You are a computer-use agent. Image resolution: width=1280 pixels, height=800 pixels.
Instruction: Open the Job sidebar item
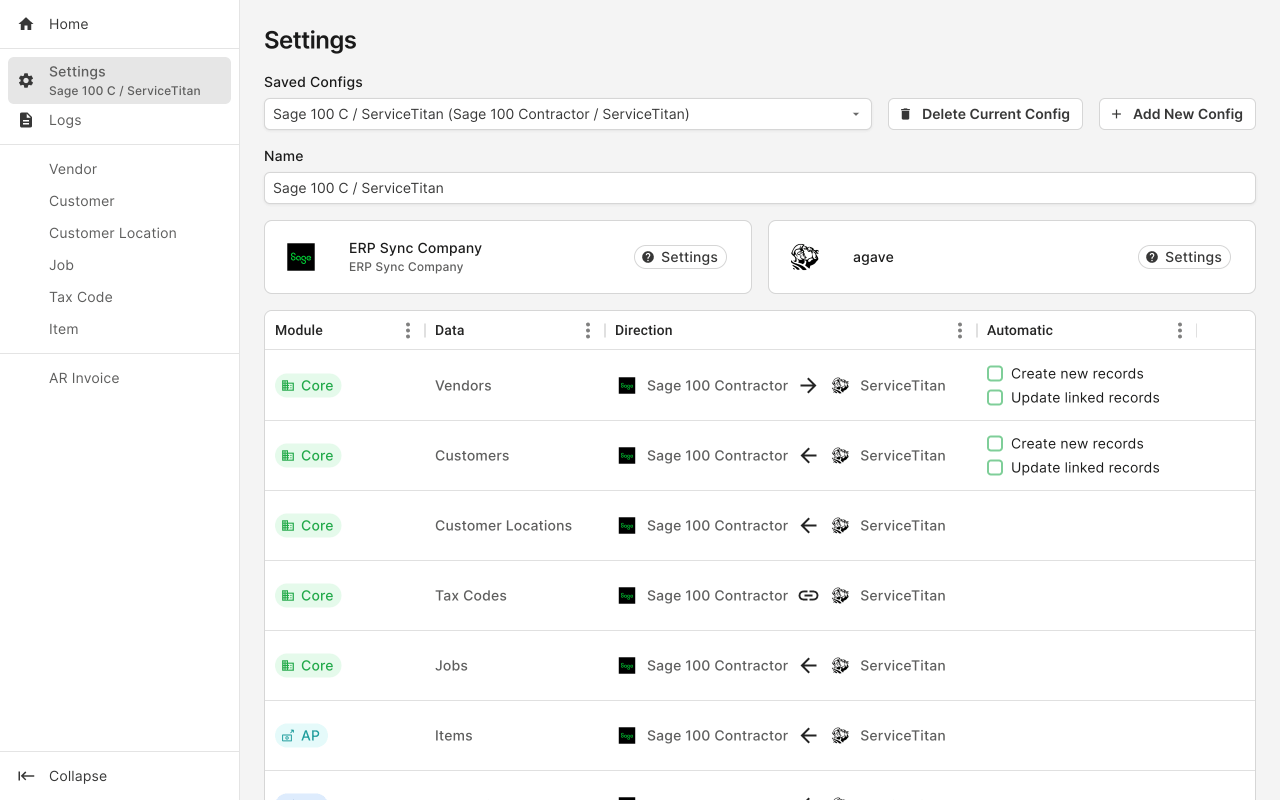(119, 265)
